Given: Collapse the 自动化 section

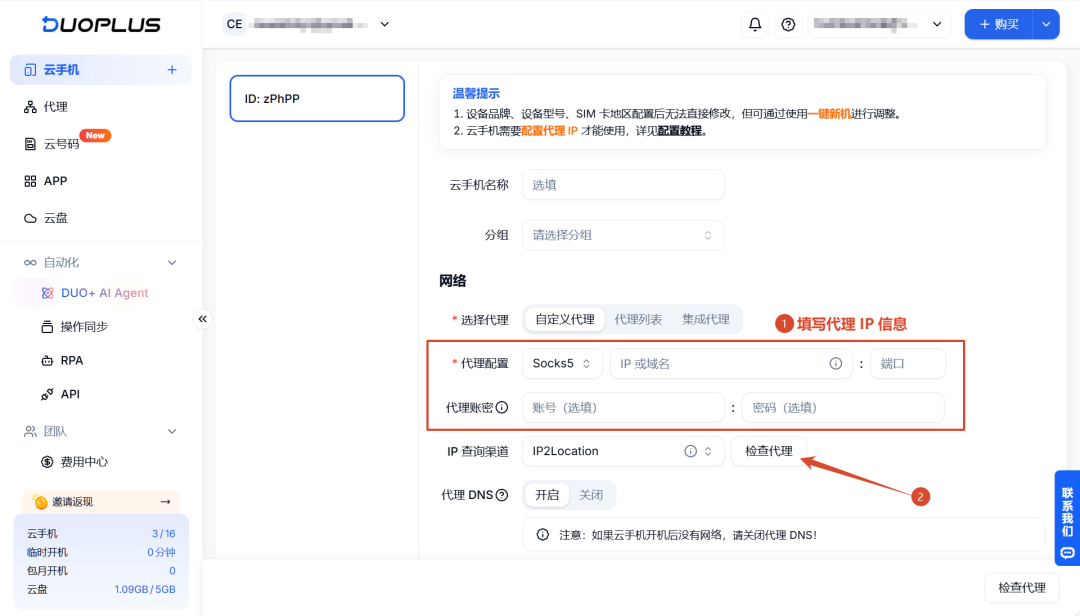Looking at the screenshot, I should tap(172, 263).
